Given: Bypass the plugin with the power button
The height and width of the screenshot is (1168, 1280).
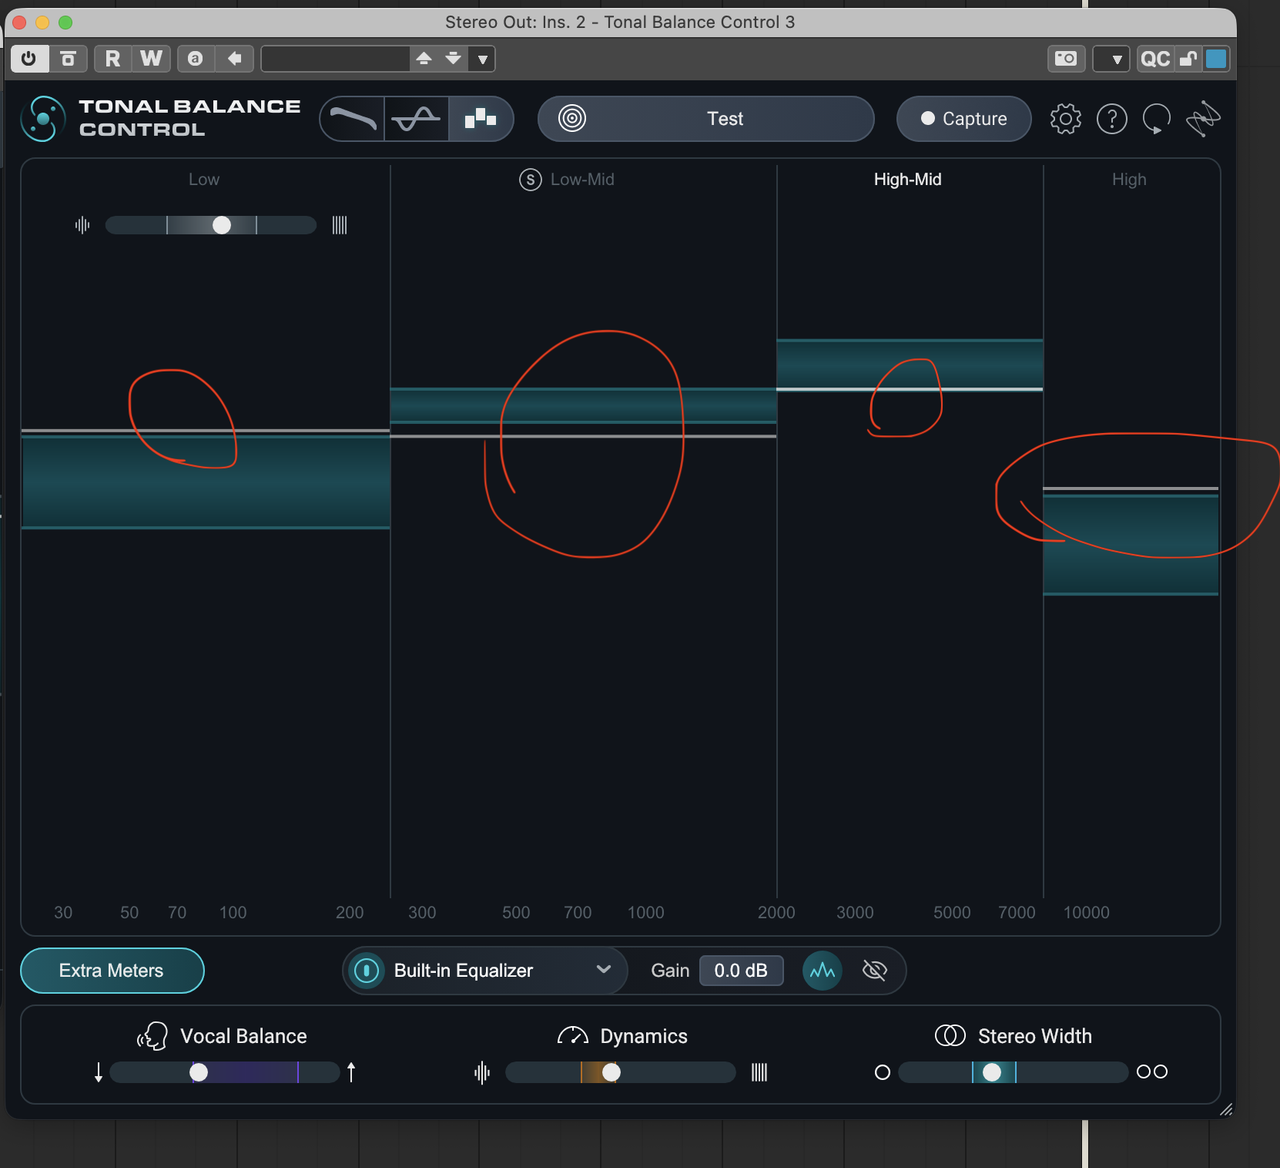Looking at the screenshot, I should pyautogui.click(x=29, y=59).
